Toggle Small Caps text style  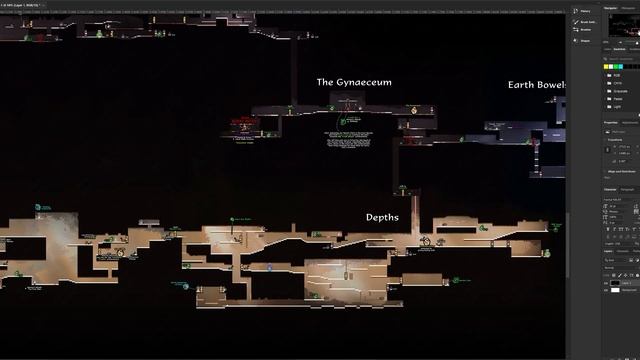tap(627, 229)
